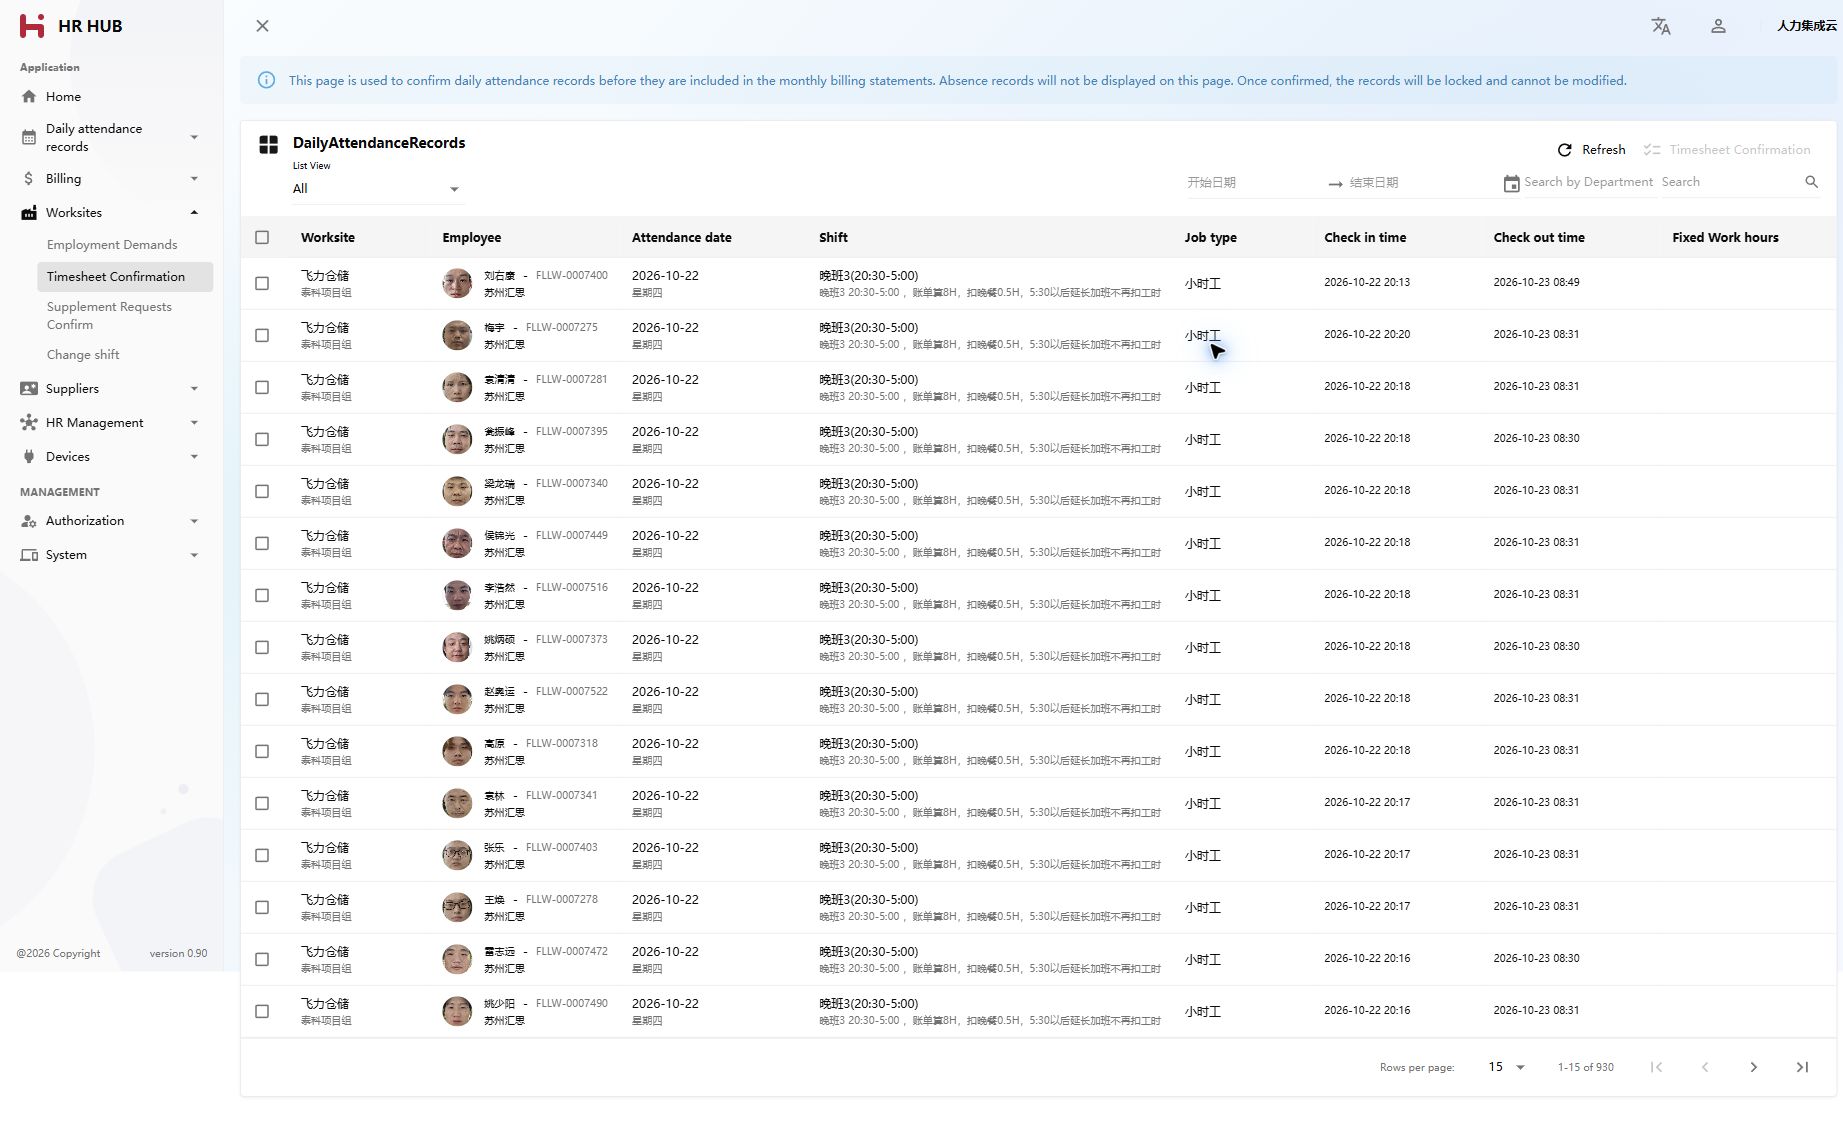
Task: Check the row for FLLW-0007490
Action: (x=262, y=1012)
